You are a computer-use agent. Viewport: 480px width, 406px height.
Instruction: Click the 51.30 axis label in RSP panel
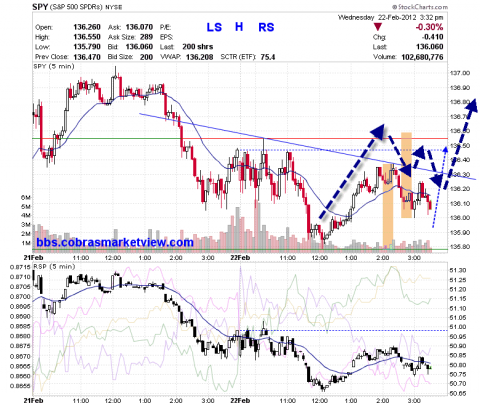pos(458,270)
